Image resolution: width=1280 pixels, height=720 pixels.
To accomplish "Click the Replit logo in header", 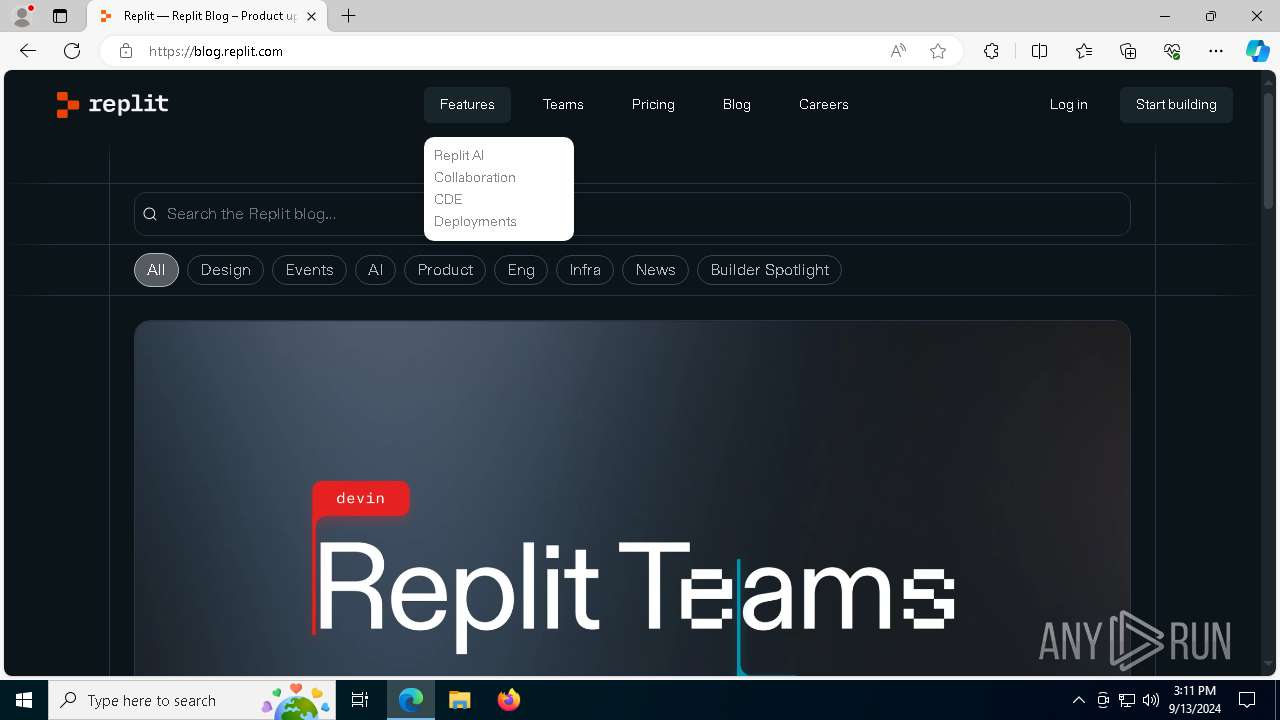I will point(112,104).
